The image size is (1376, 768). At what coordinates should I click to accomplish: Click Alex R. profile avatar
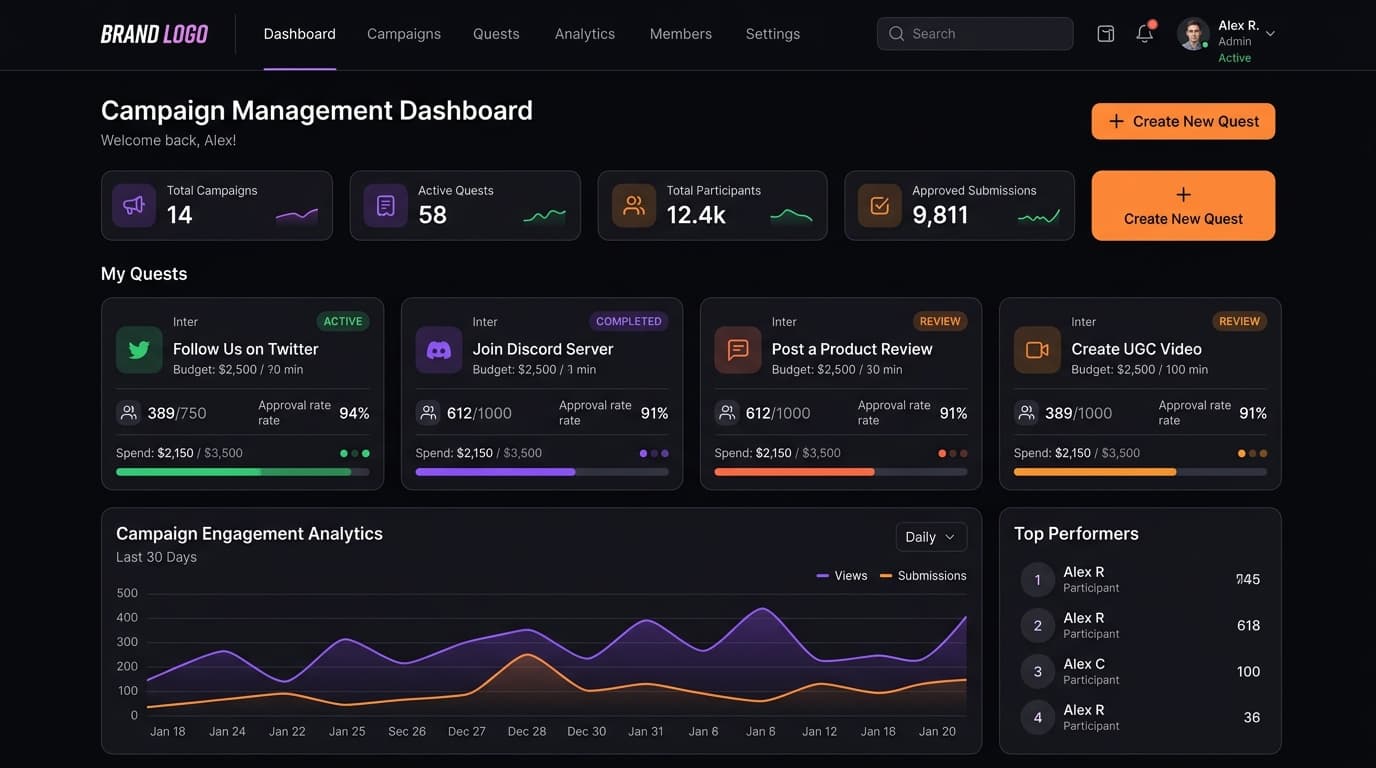(1193, 33)
